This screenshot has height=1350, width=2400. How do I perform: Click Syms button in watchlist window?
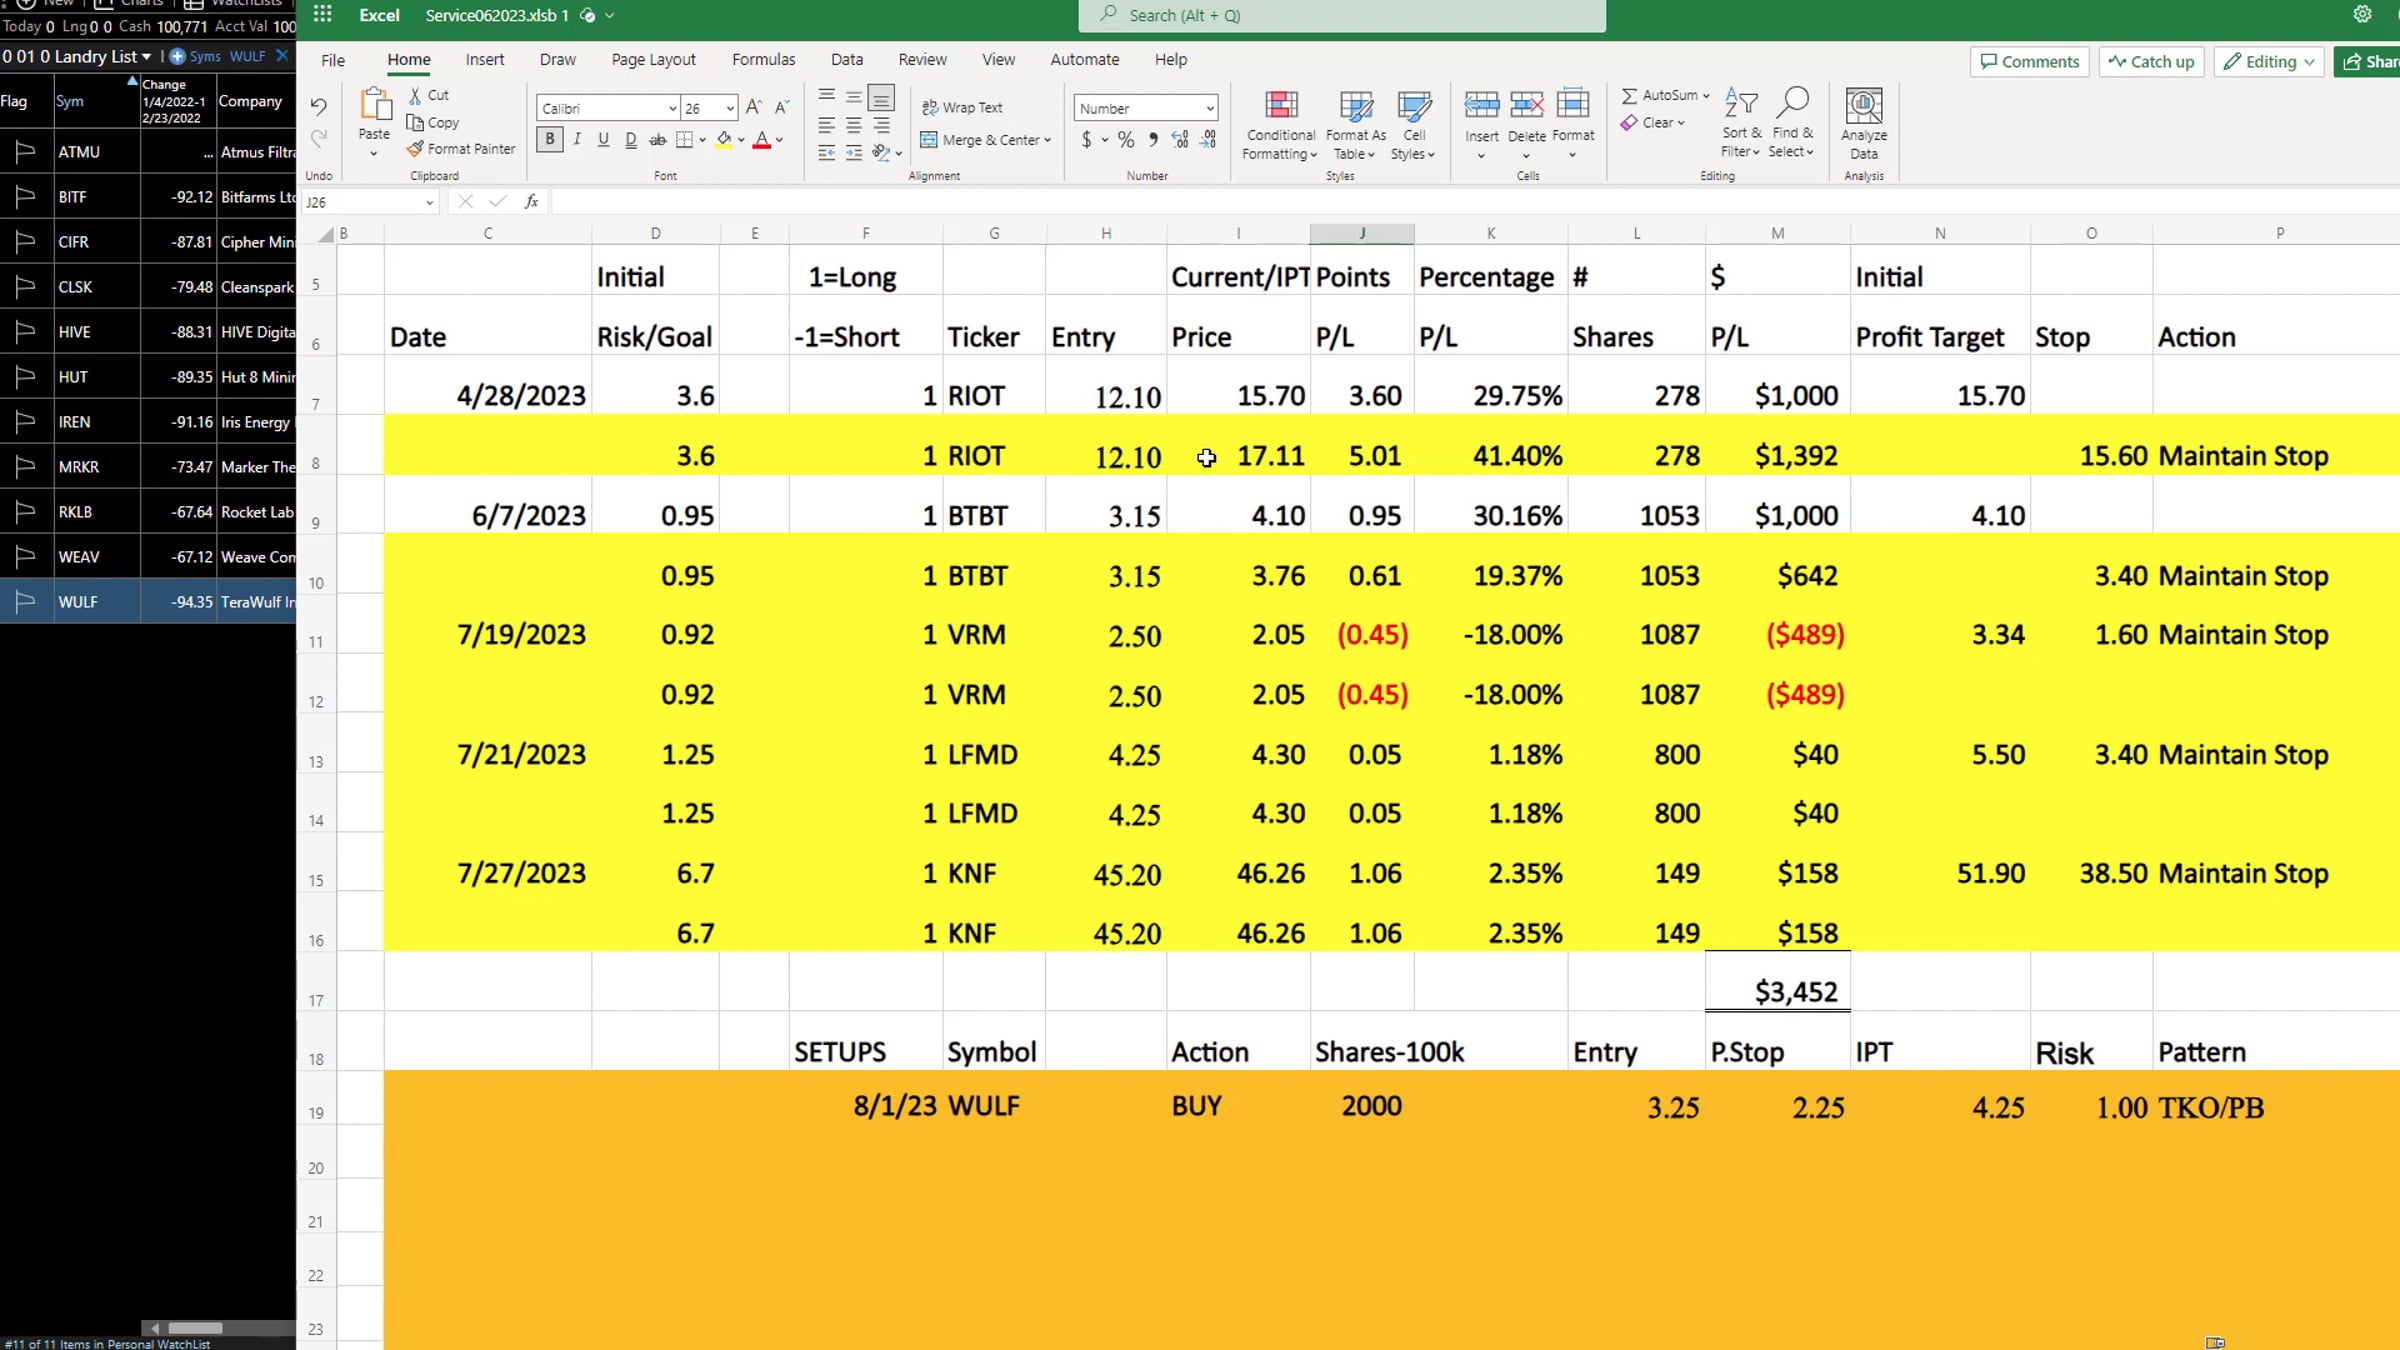196,56
